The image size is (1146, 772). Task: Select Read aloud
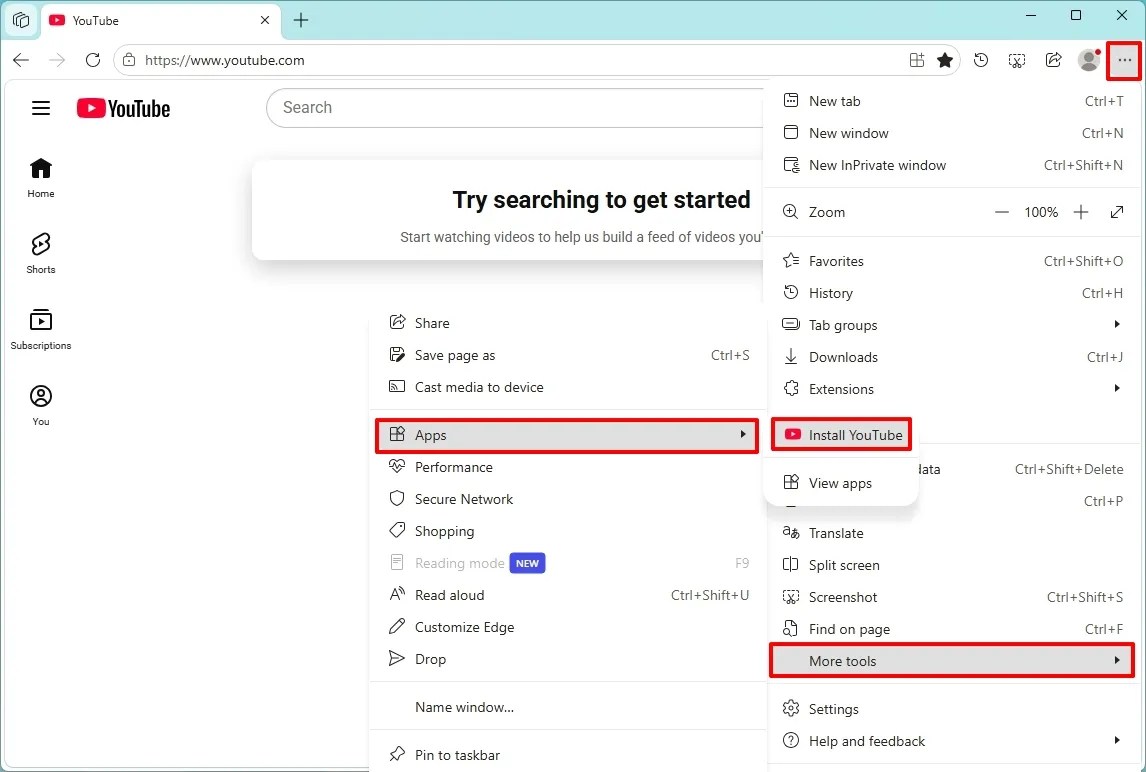coord(567,595)
